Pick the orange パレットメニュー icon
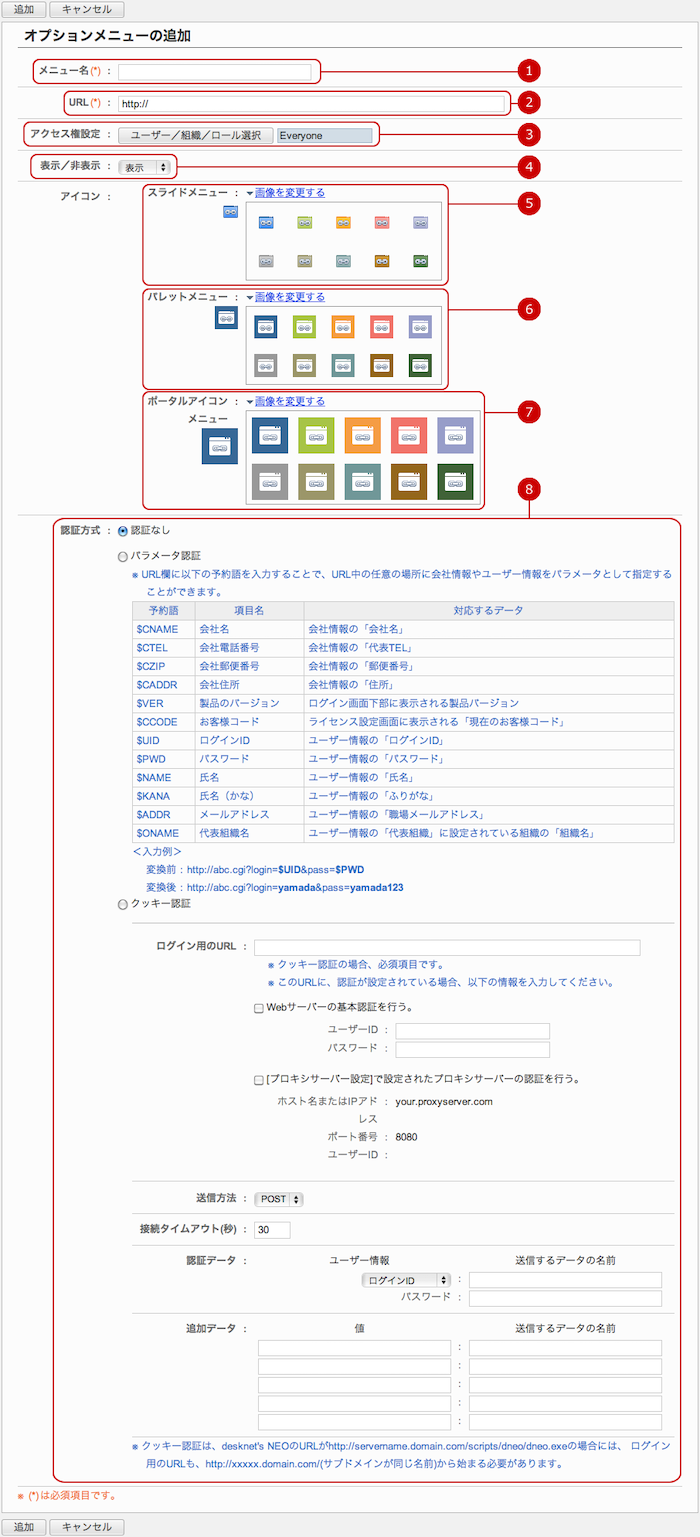 (343, 327)
